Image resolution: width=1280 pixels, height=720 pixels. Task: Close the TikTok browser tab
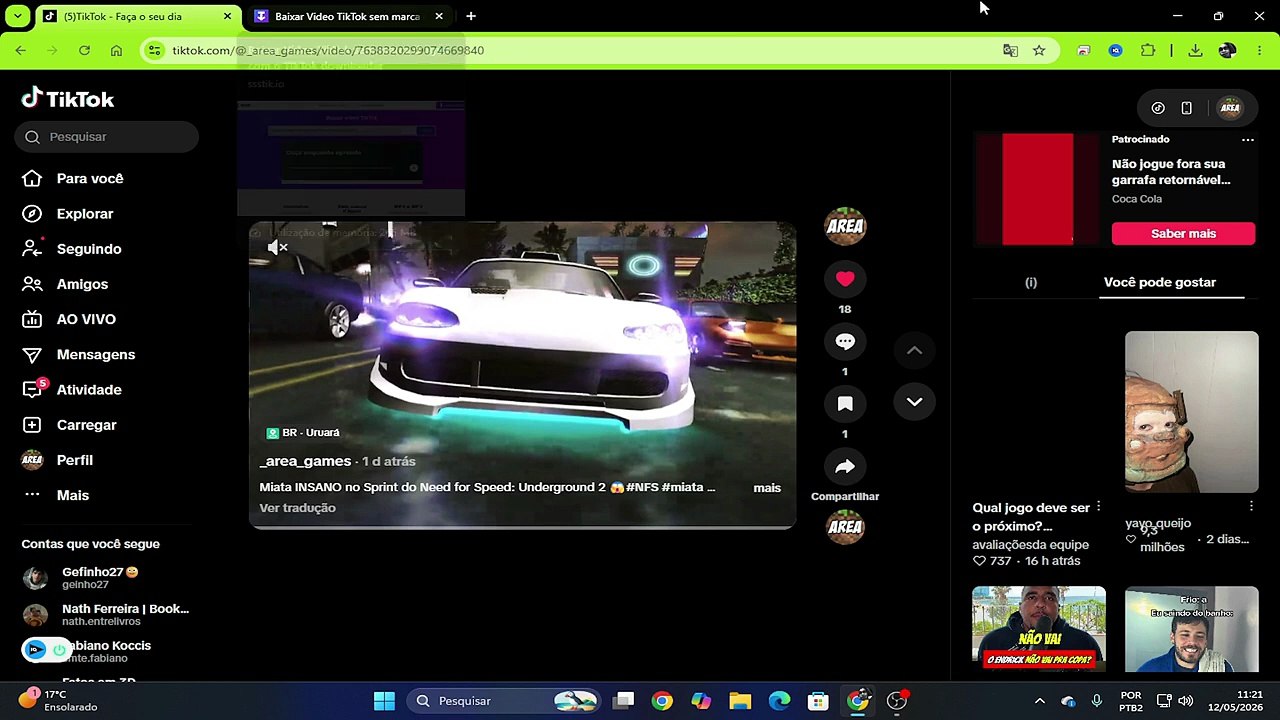click(x=227, y=16)
